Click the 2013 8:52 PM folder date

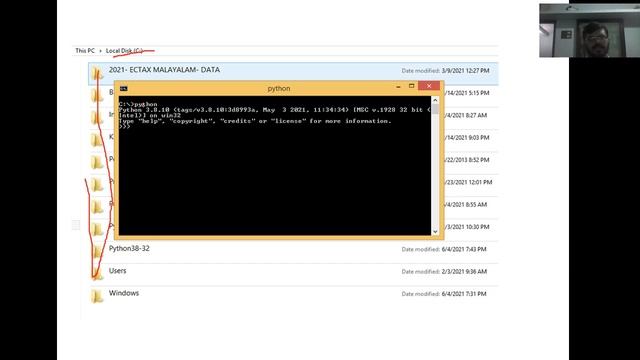[x=467, y=160]
